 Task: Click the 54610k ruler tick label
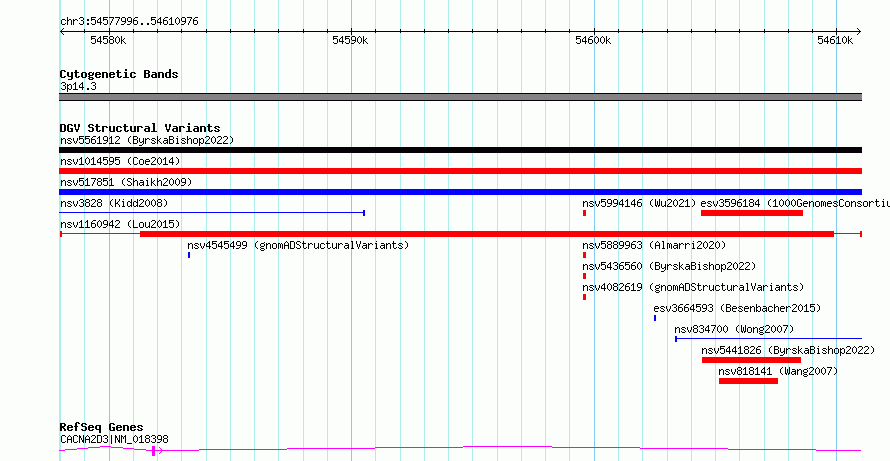836,40
